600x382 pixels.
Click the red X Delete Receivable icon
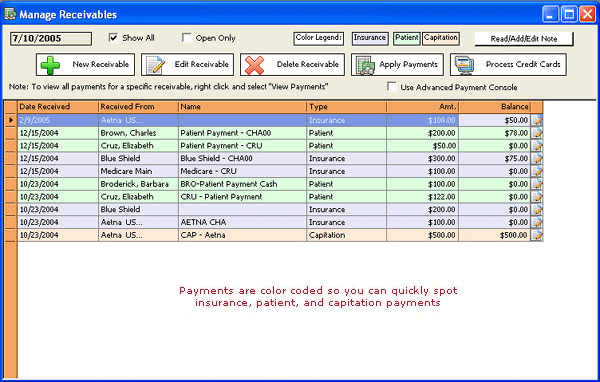[x=254, y=65]
